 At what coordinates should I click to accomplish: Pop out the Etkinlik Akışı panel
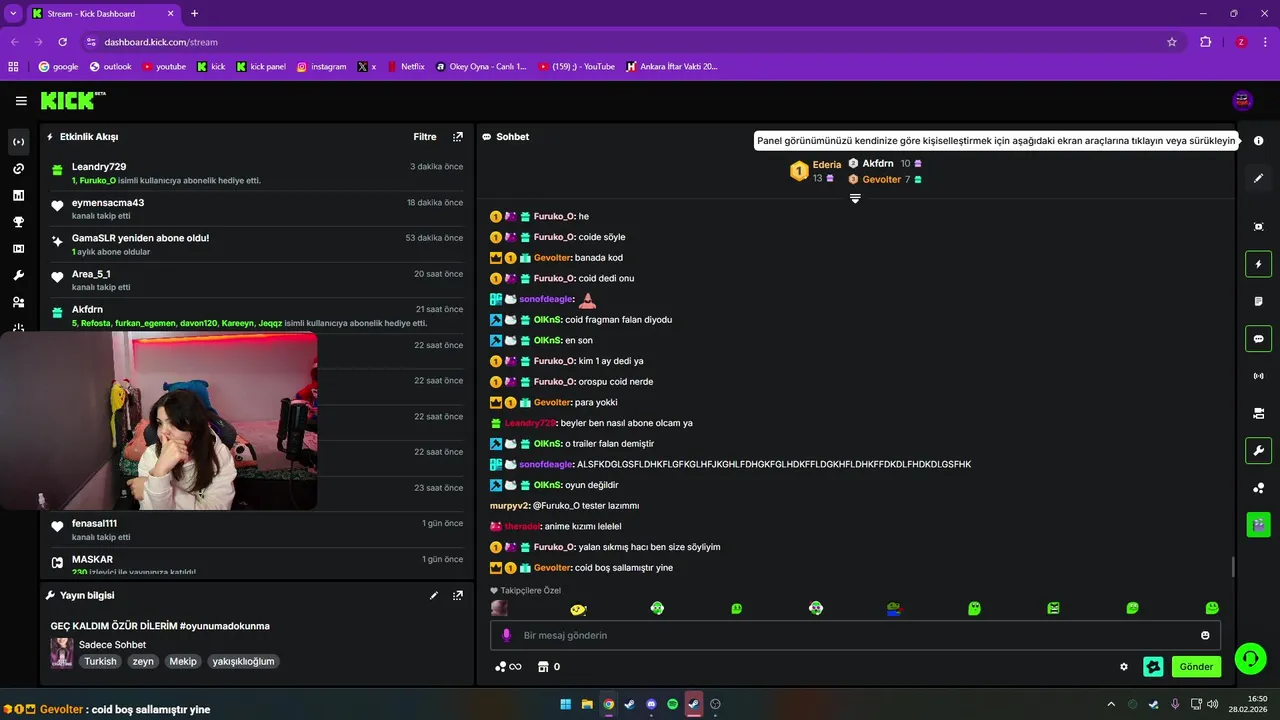[458, 137]
